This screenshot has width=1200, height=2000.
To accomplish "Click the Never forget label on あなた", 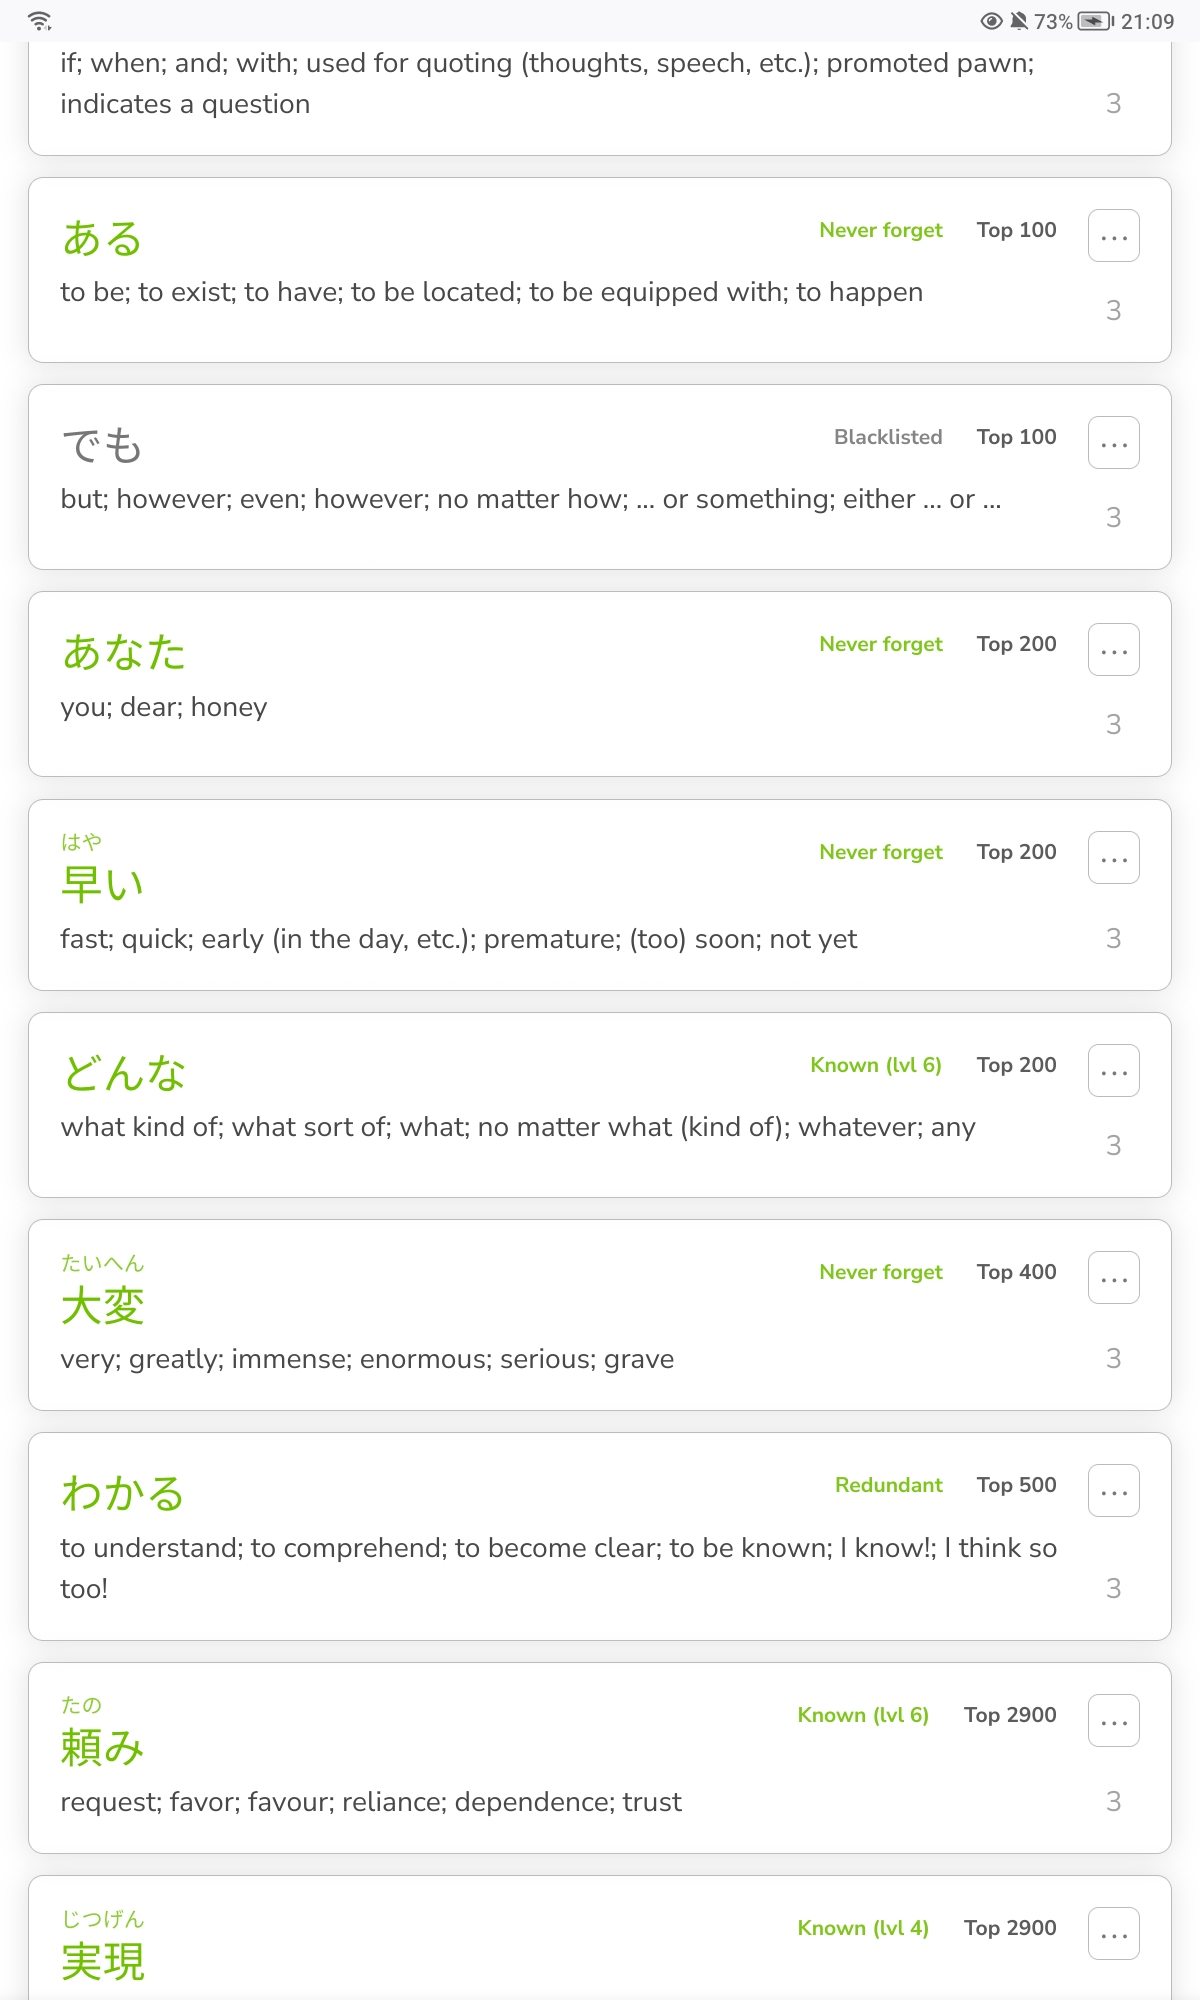I will point(880,644).
